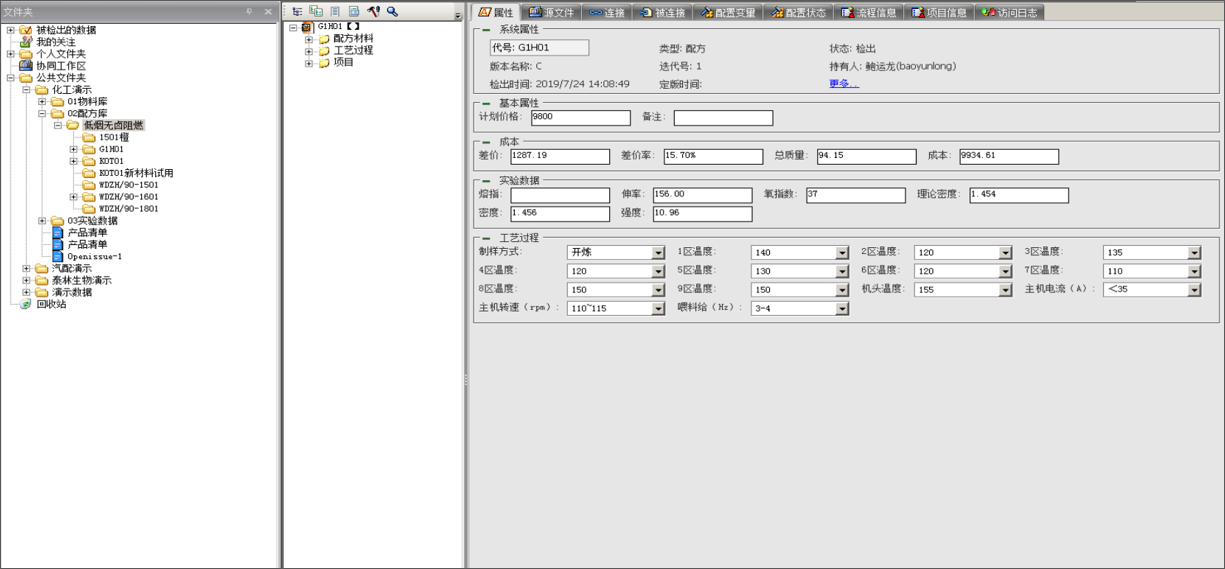Collapse the 系统属性 section

pos(486,30)
